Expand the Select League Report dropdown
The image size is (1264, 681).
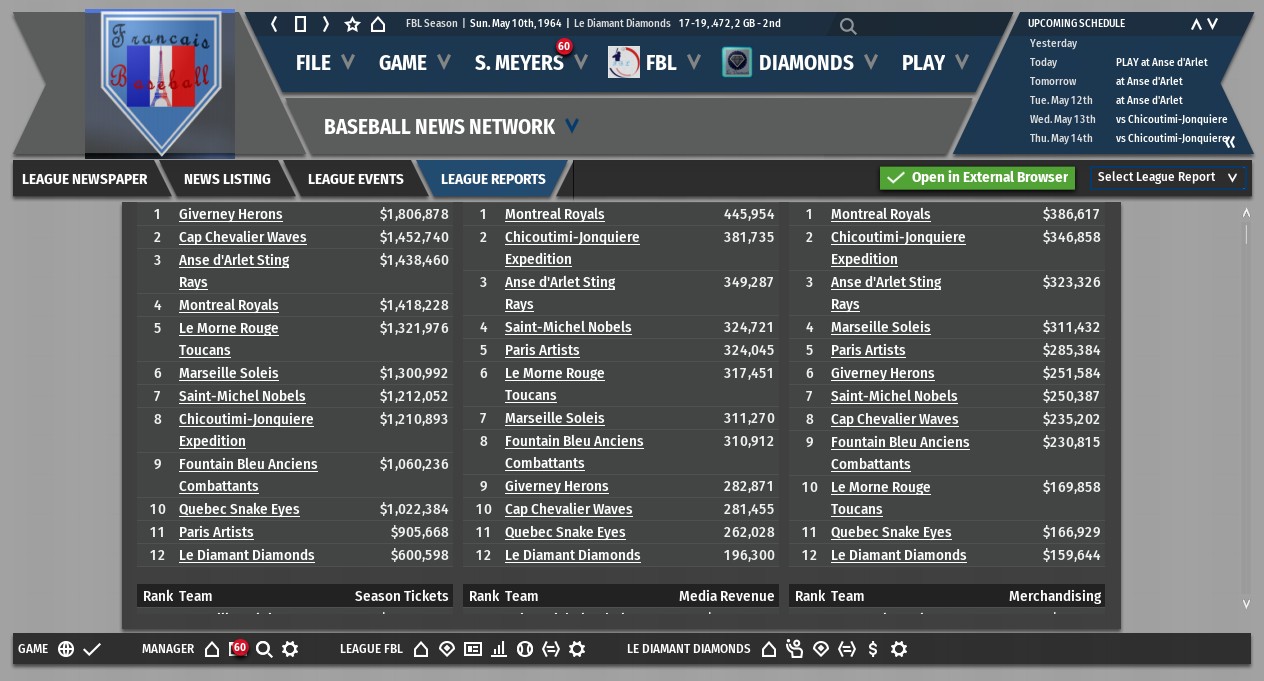coord(1168,177)
